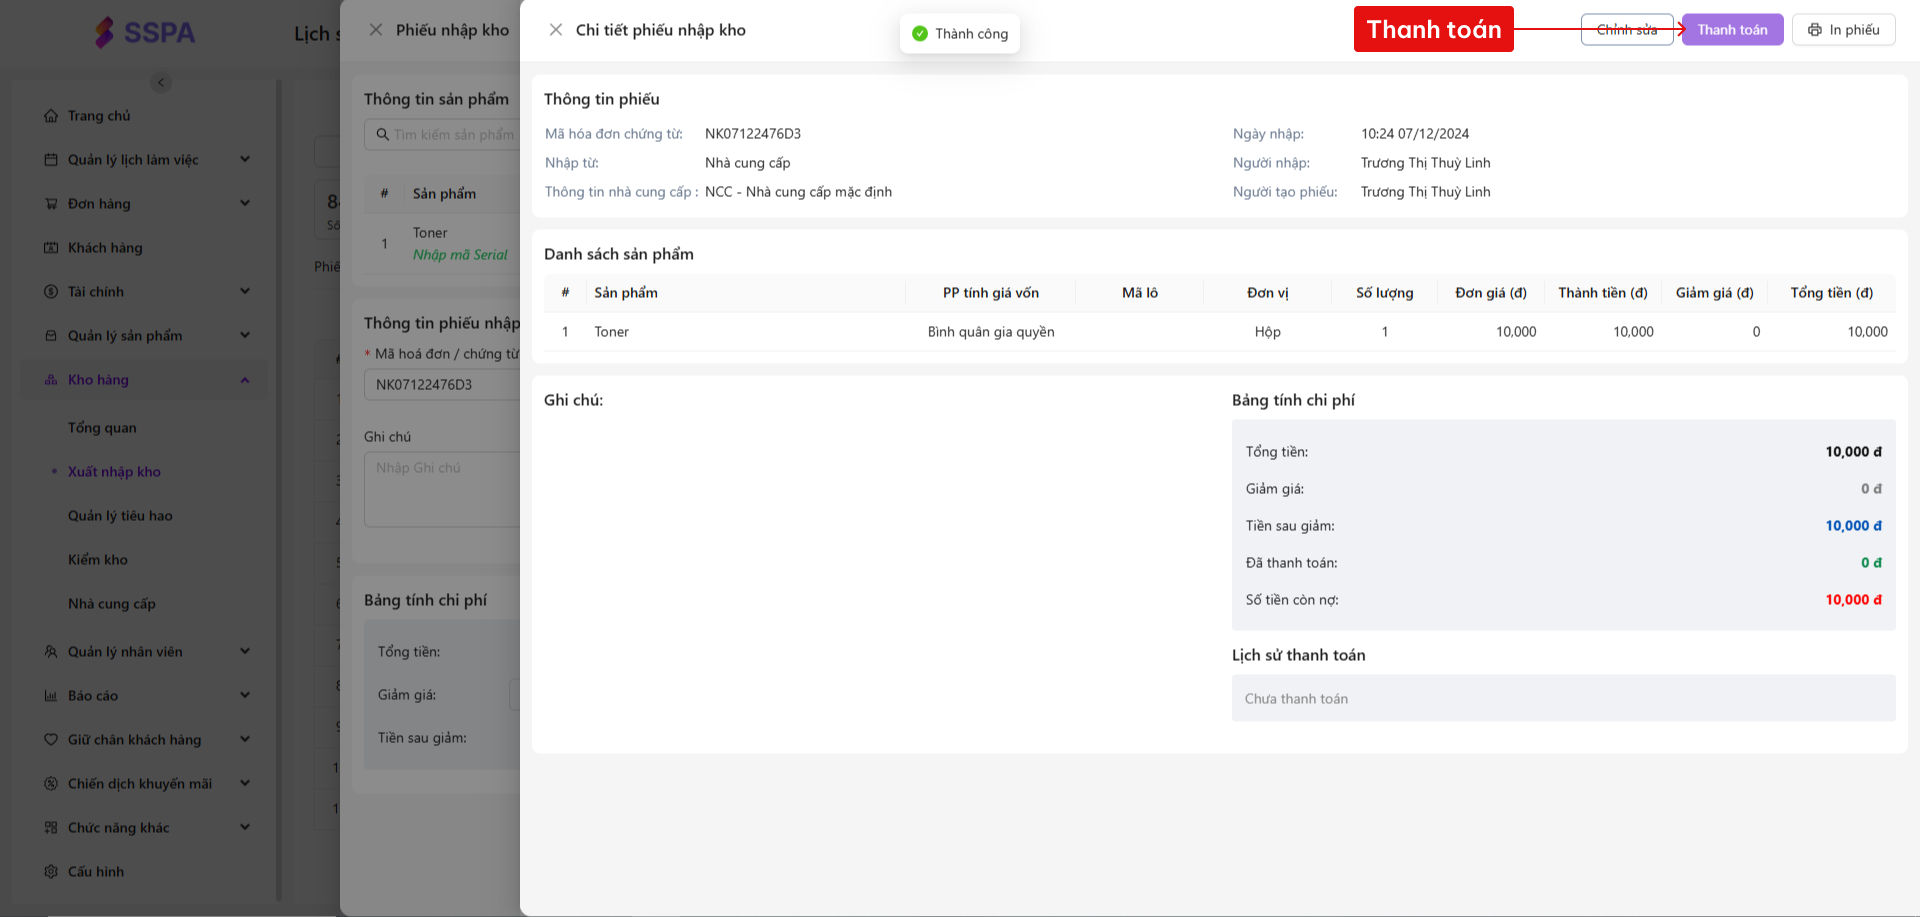Open Cấu hình settings in sidebar
1920x917 pixels.
[x=96, y=872]
